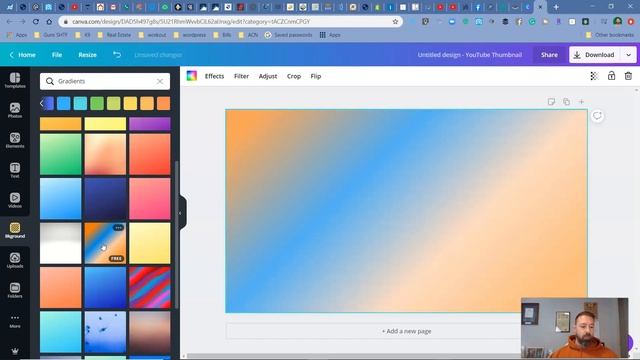This screenshot has width=640, height=360.
Task: Open the background color picker square
Action: (x=191, y=76)
